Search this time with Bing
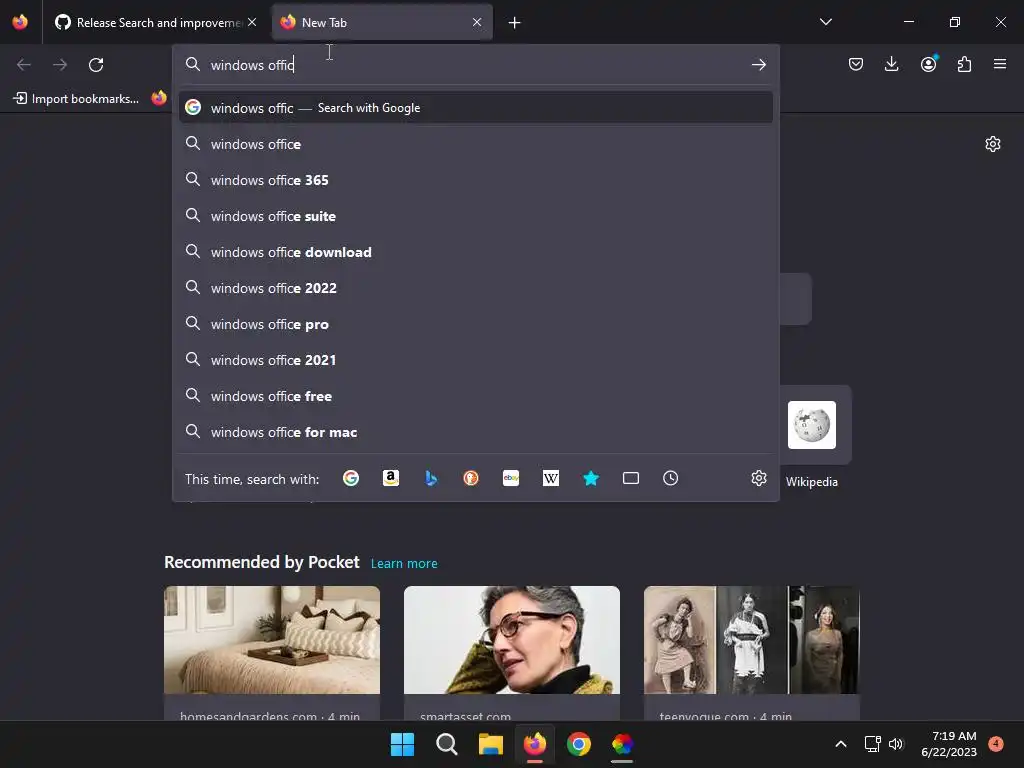 coord(431,479)
